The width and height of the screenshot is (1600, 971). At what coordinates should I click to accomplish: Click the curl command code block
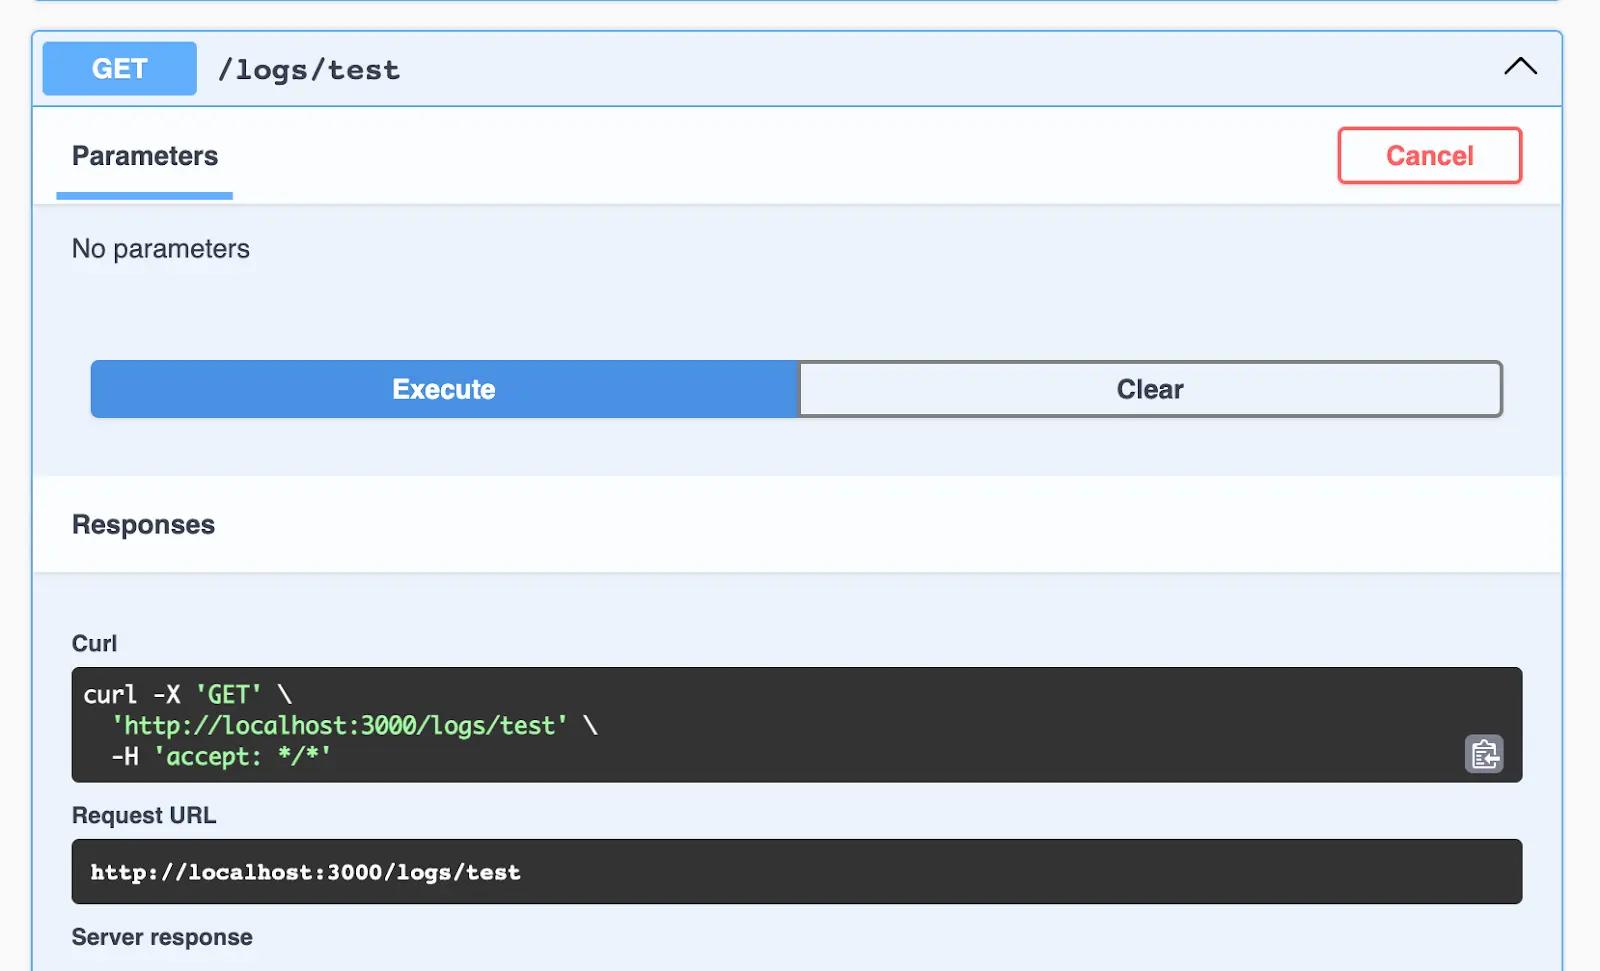pyautogui.click(x=700, y=725)
